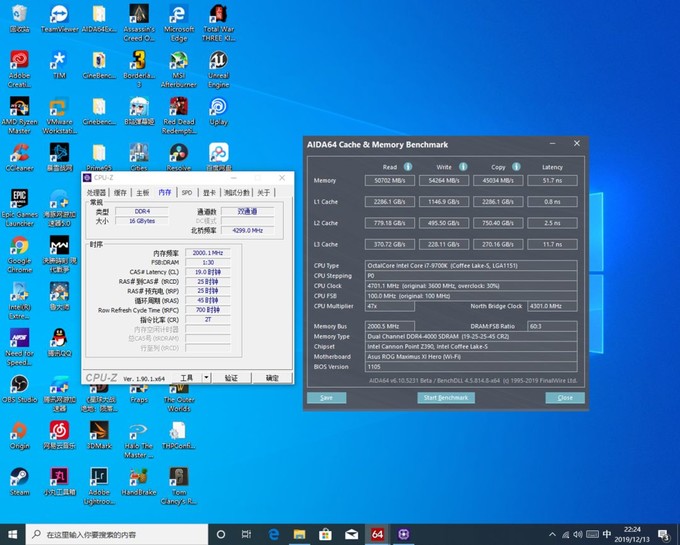Click the Memory Read value 50702 MB/s
The width and height of the screenshot is (680, 545).
(x=389, y=180)
